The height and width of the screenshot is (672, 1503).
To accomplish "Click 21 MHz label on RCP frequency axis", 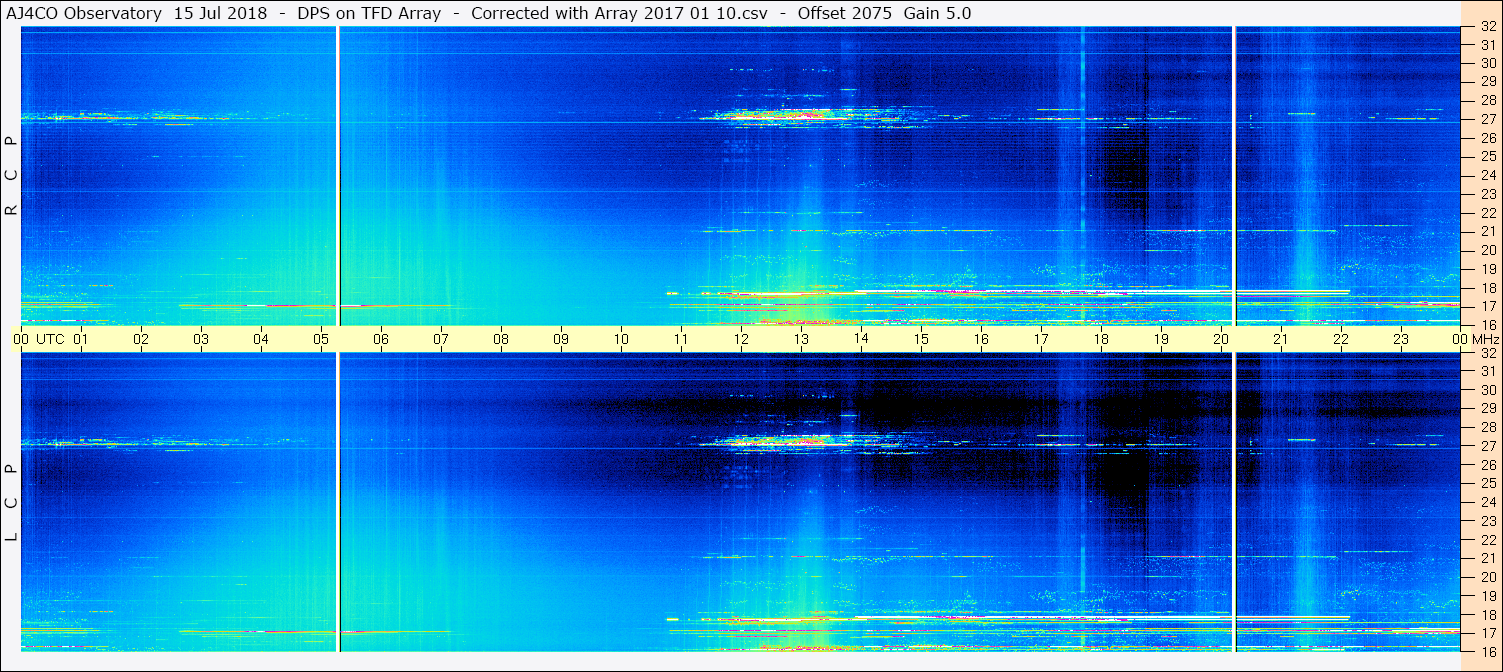I will tap(1488, 231).
